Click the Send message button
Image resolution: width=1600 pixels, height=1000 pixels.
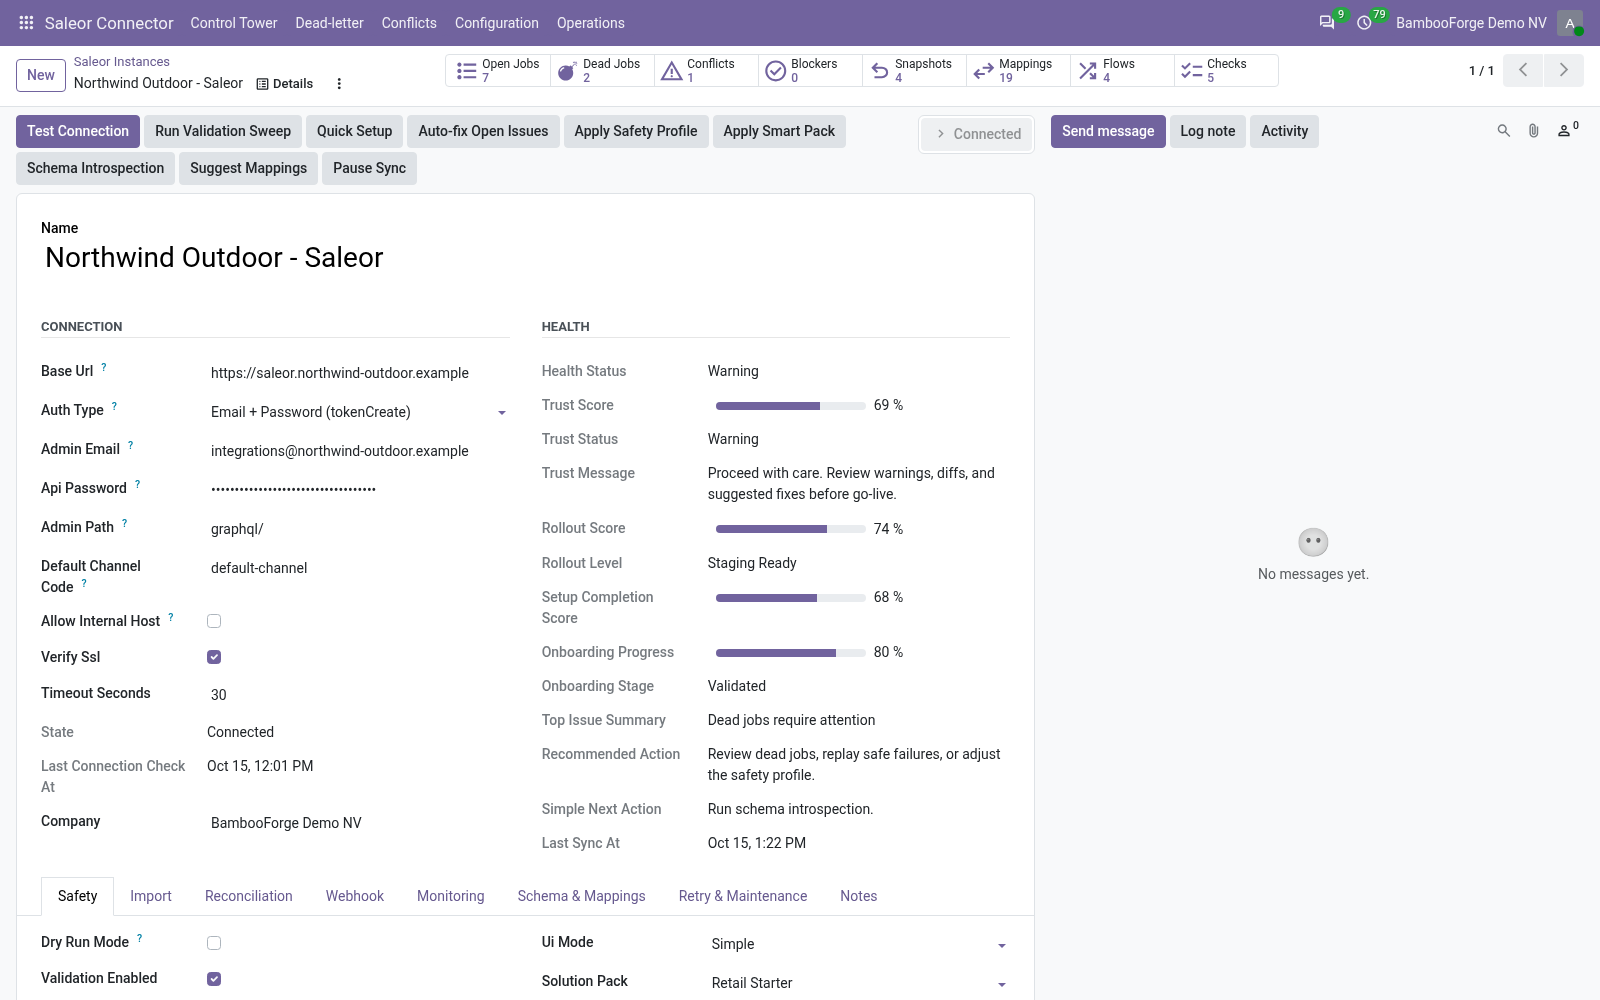coord(1108,131)
